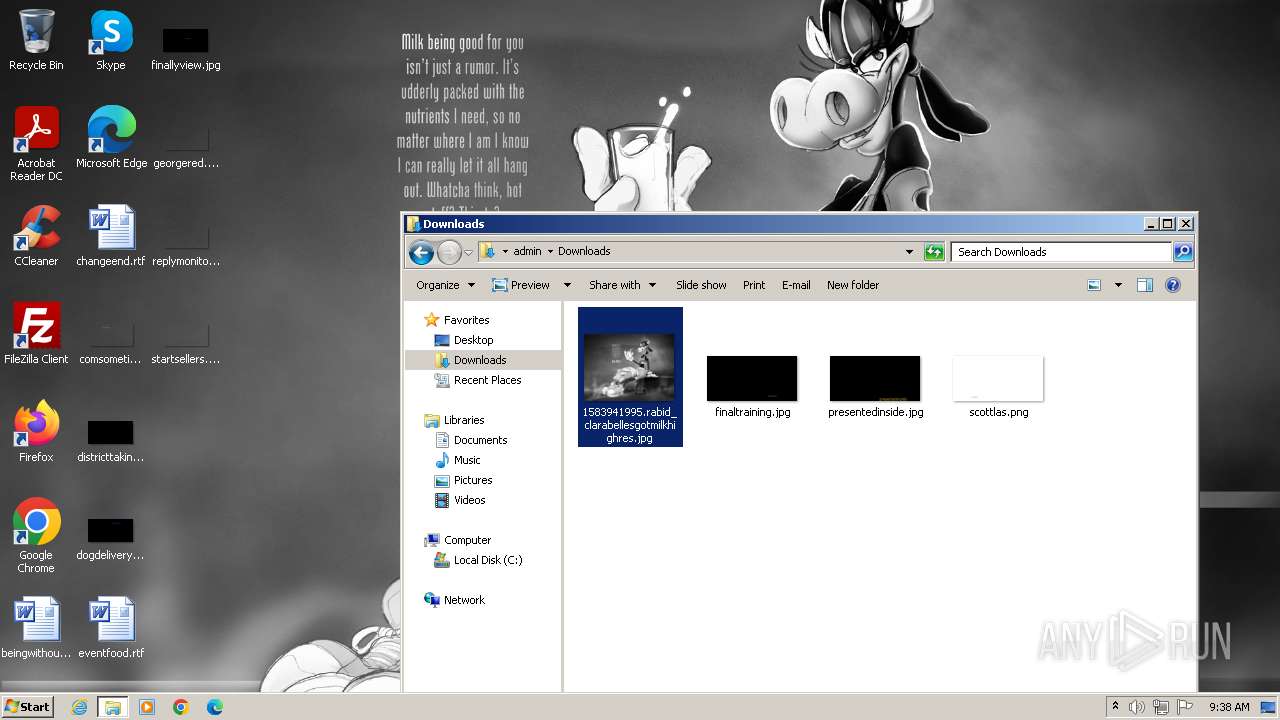This screenshot has width=1280, height=720.
Task: Open Recent Places in navigation pane
Action: (487, 380)
